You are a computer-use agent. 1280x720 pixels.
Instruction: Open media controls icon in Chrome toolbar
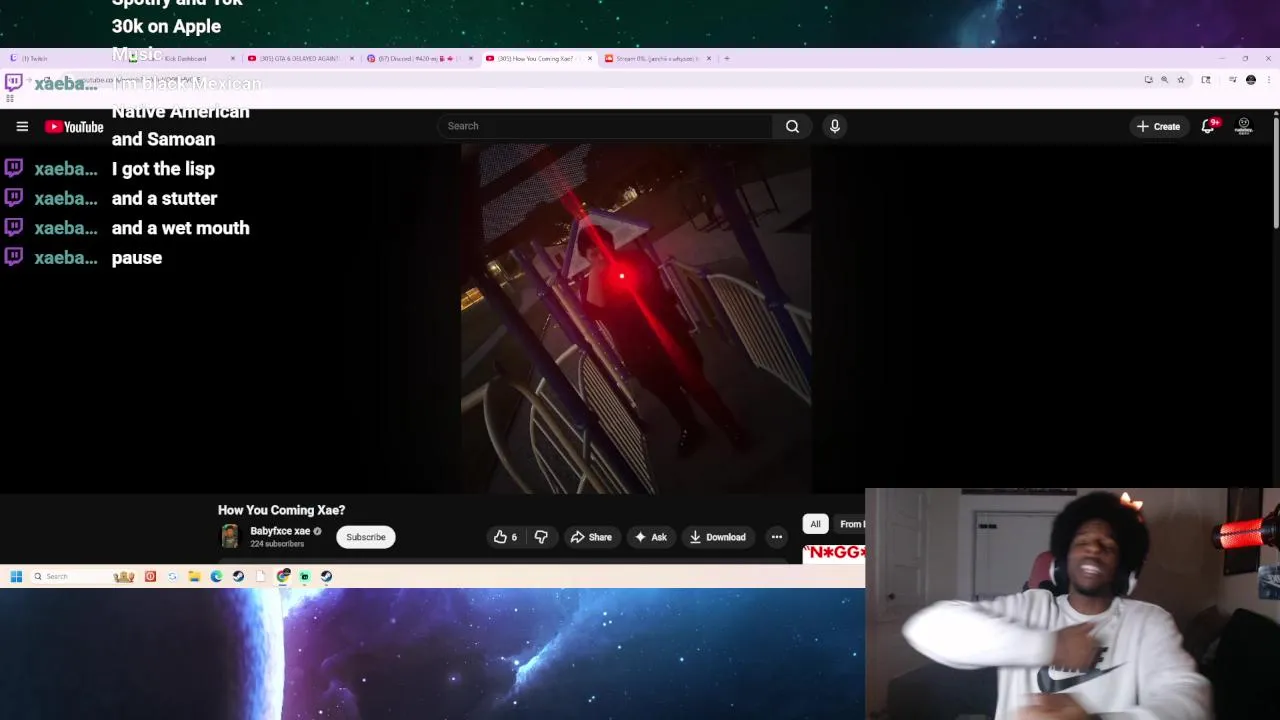(1233, 80)
